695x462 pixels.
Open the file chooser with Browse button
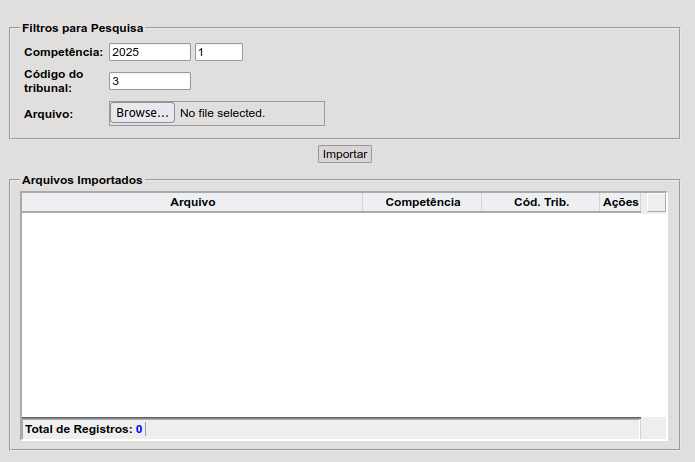click(142, 113)
